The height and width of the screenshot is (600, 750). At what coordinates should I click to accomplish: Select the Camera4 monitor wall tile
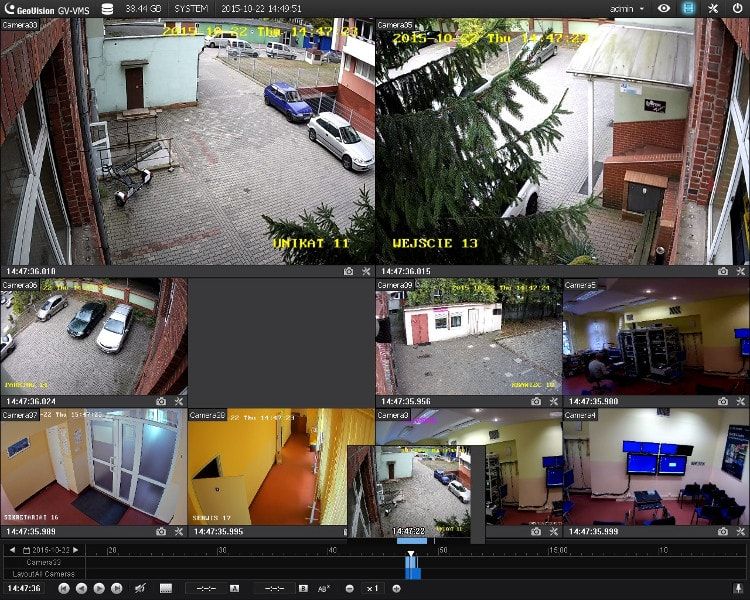[x=656, y=467]
